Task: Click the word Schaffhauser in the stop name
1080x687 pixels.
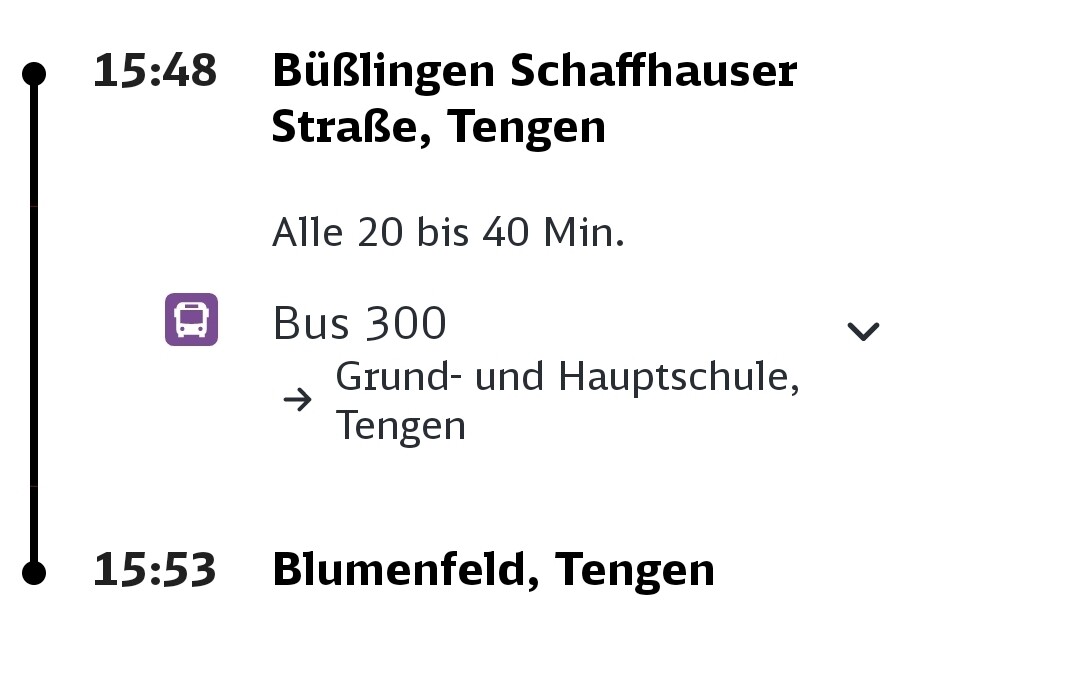Action: click(653, 72)
